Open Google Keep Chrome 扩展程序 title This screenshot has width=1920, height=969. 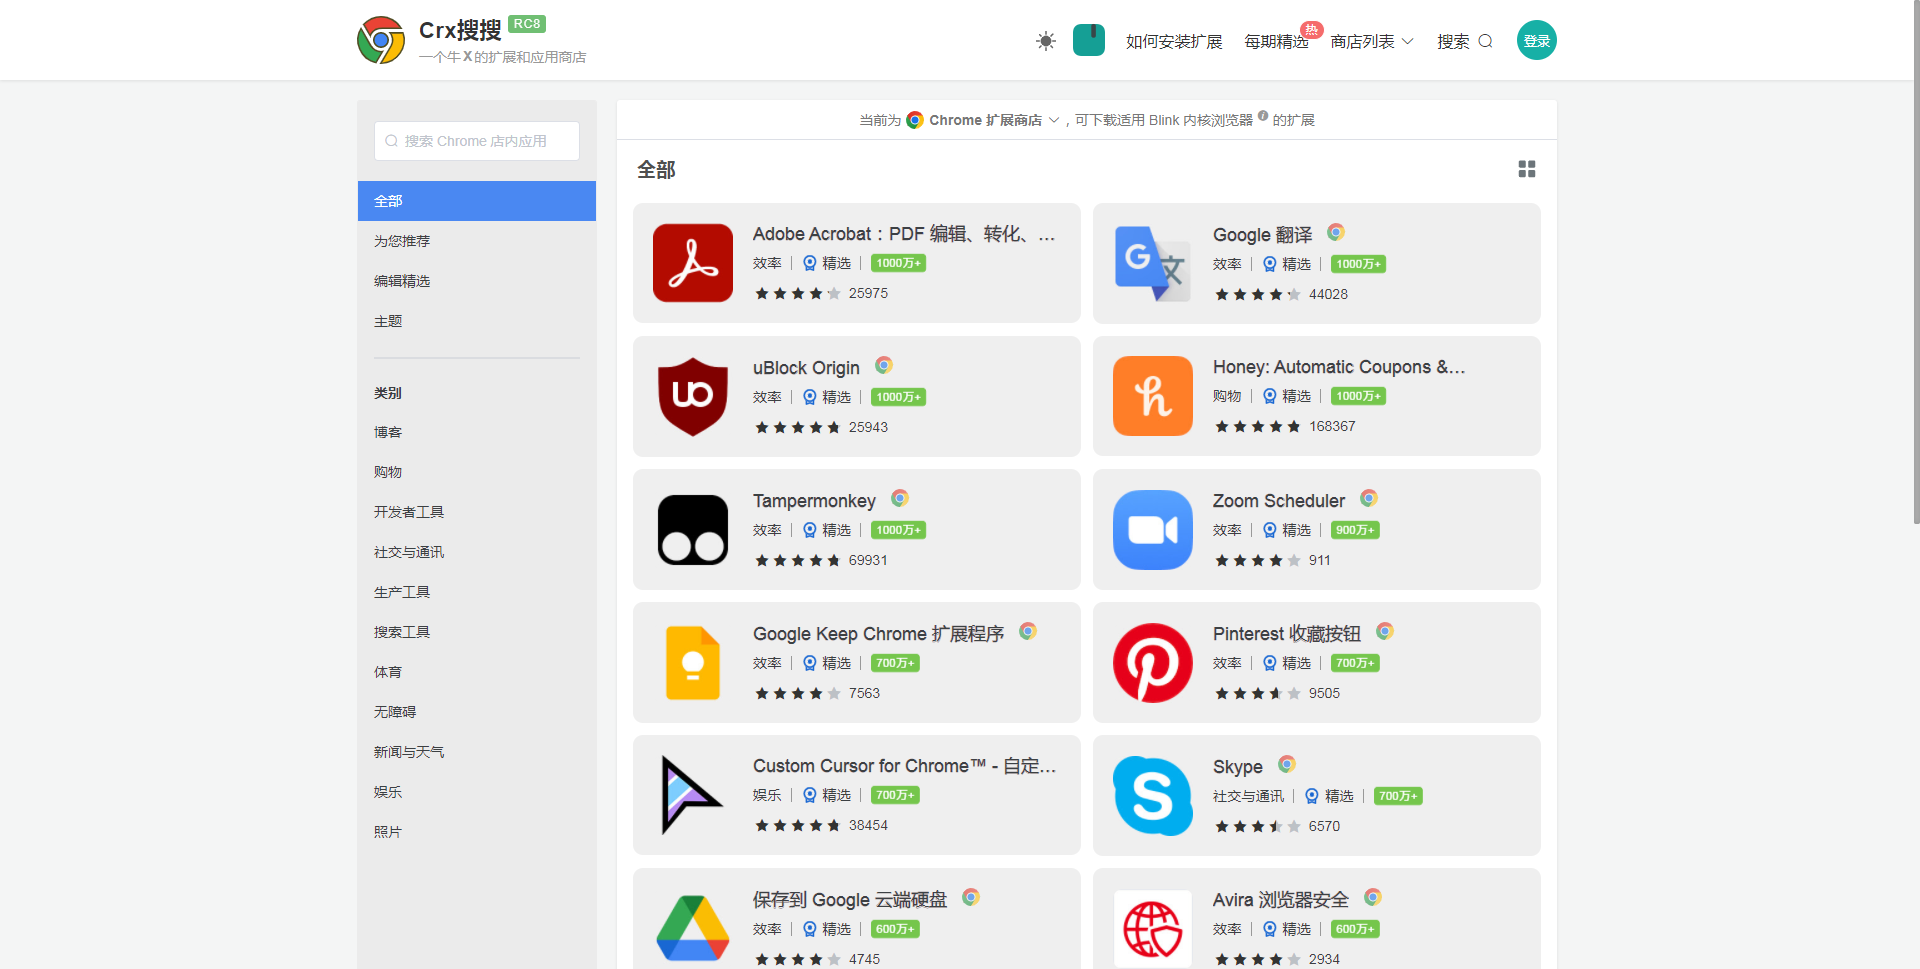[x=878, y=634]
